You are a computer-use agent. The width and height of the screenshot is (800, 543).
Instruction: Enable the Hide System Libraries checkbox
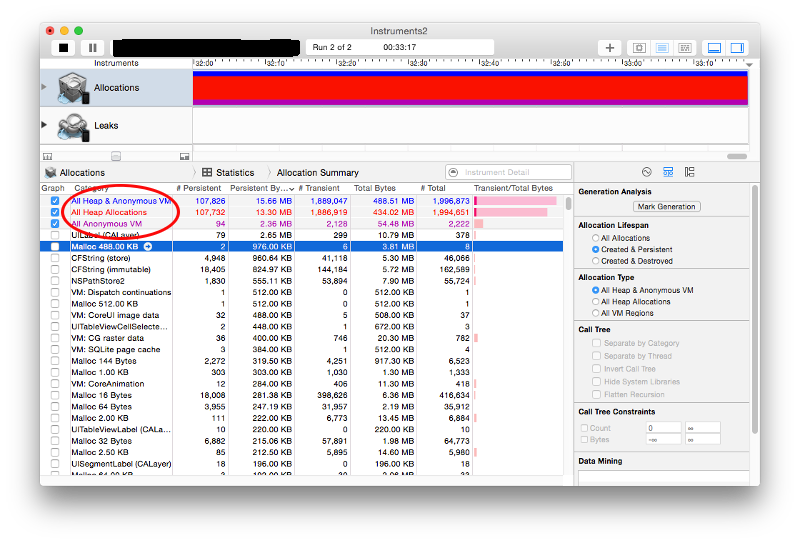tap(596, 381)
